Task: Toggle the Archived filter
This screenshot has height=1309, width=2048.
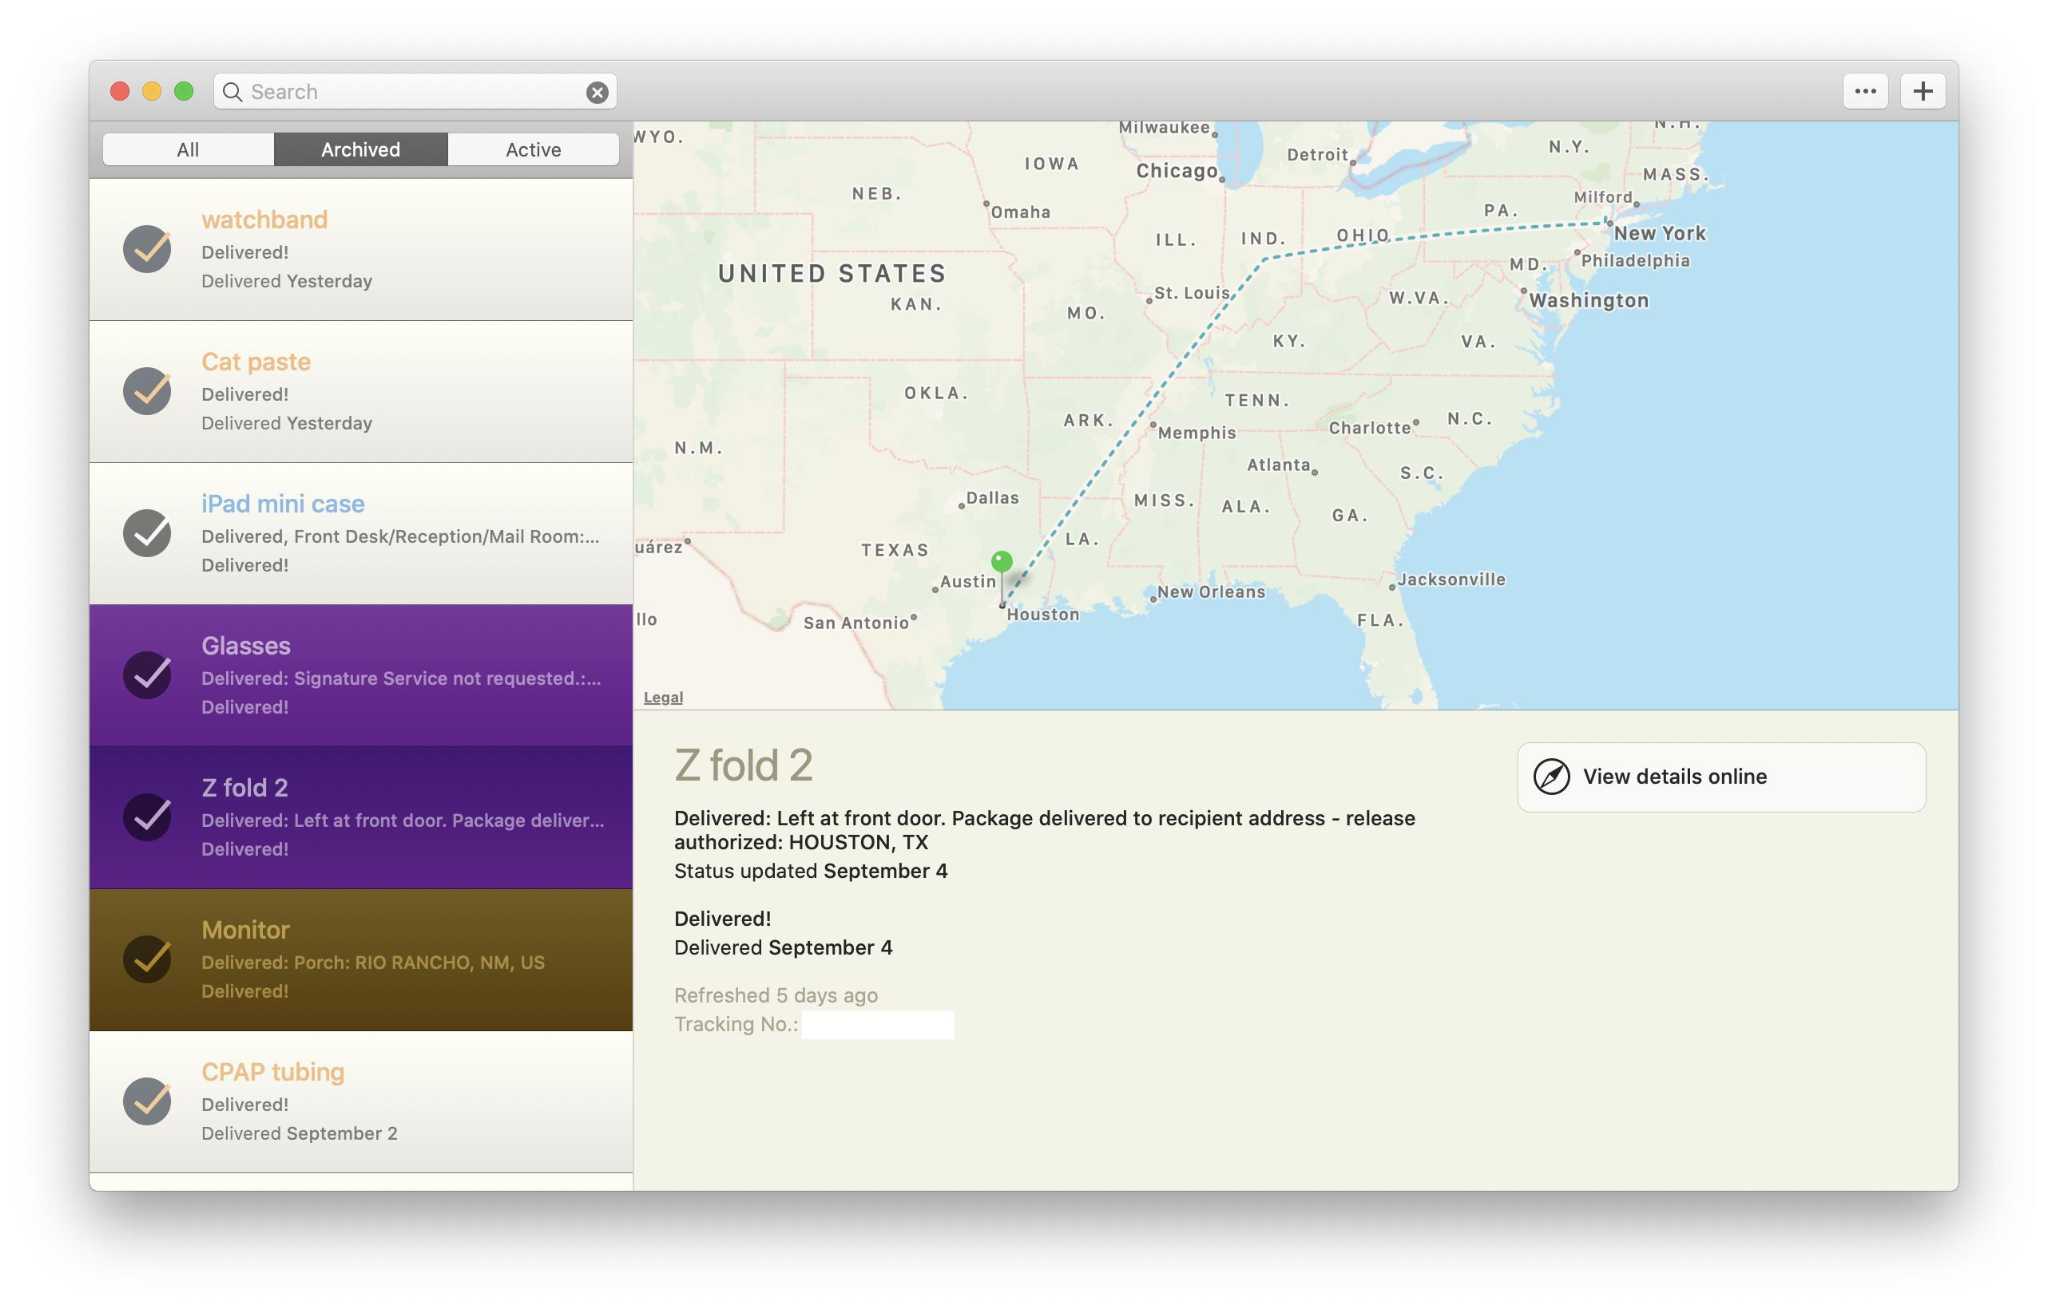Action: [x=360, y=149]
